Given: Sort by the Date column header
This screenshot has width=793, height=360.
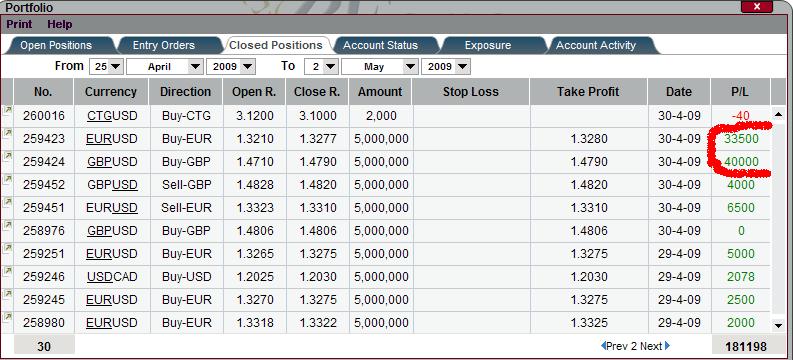Looking at the screenshot, I should 679,92.
